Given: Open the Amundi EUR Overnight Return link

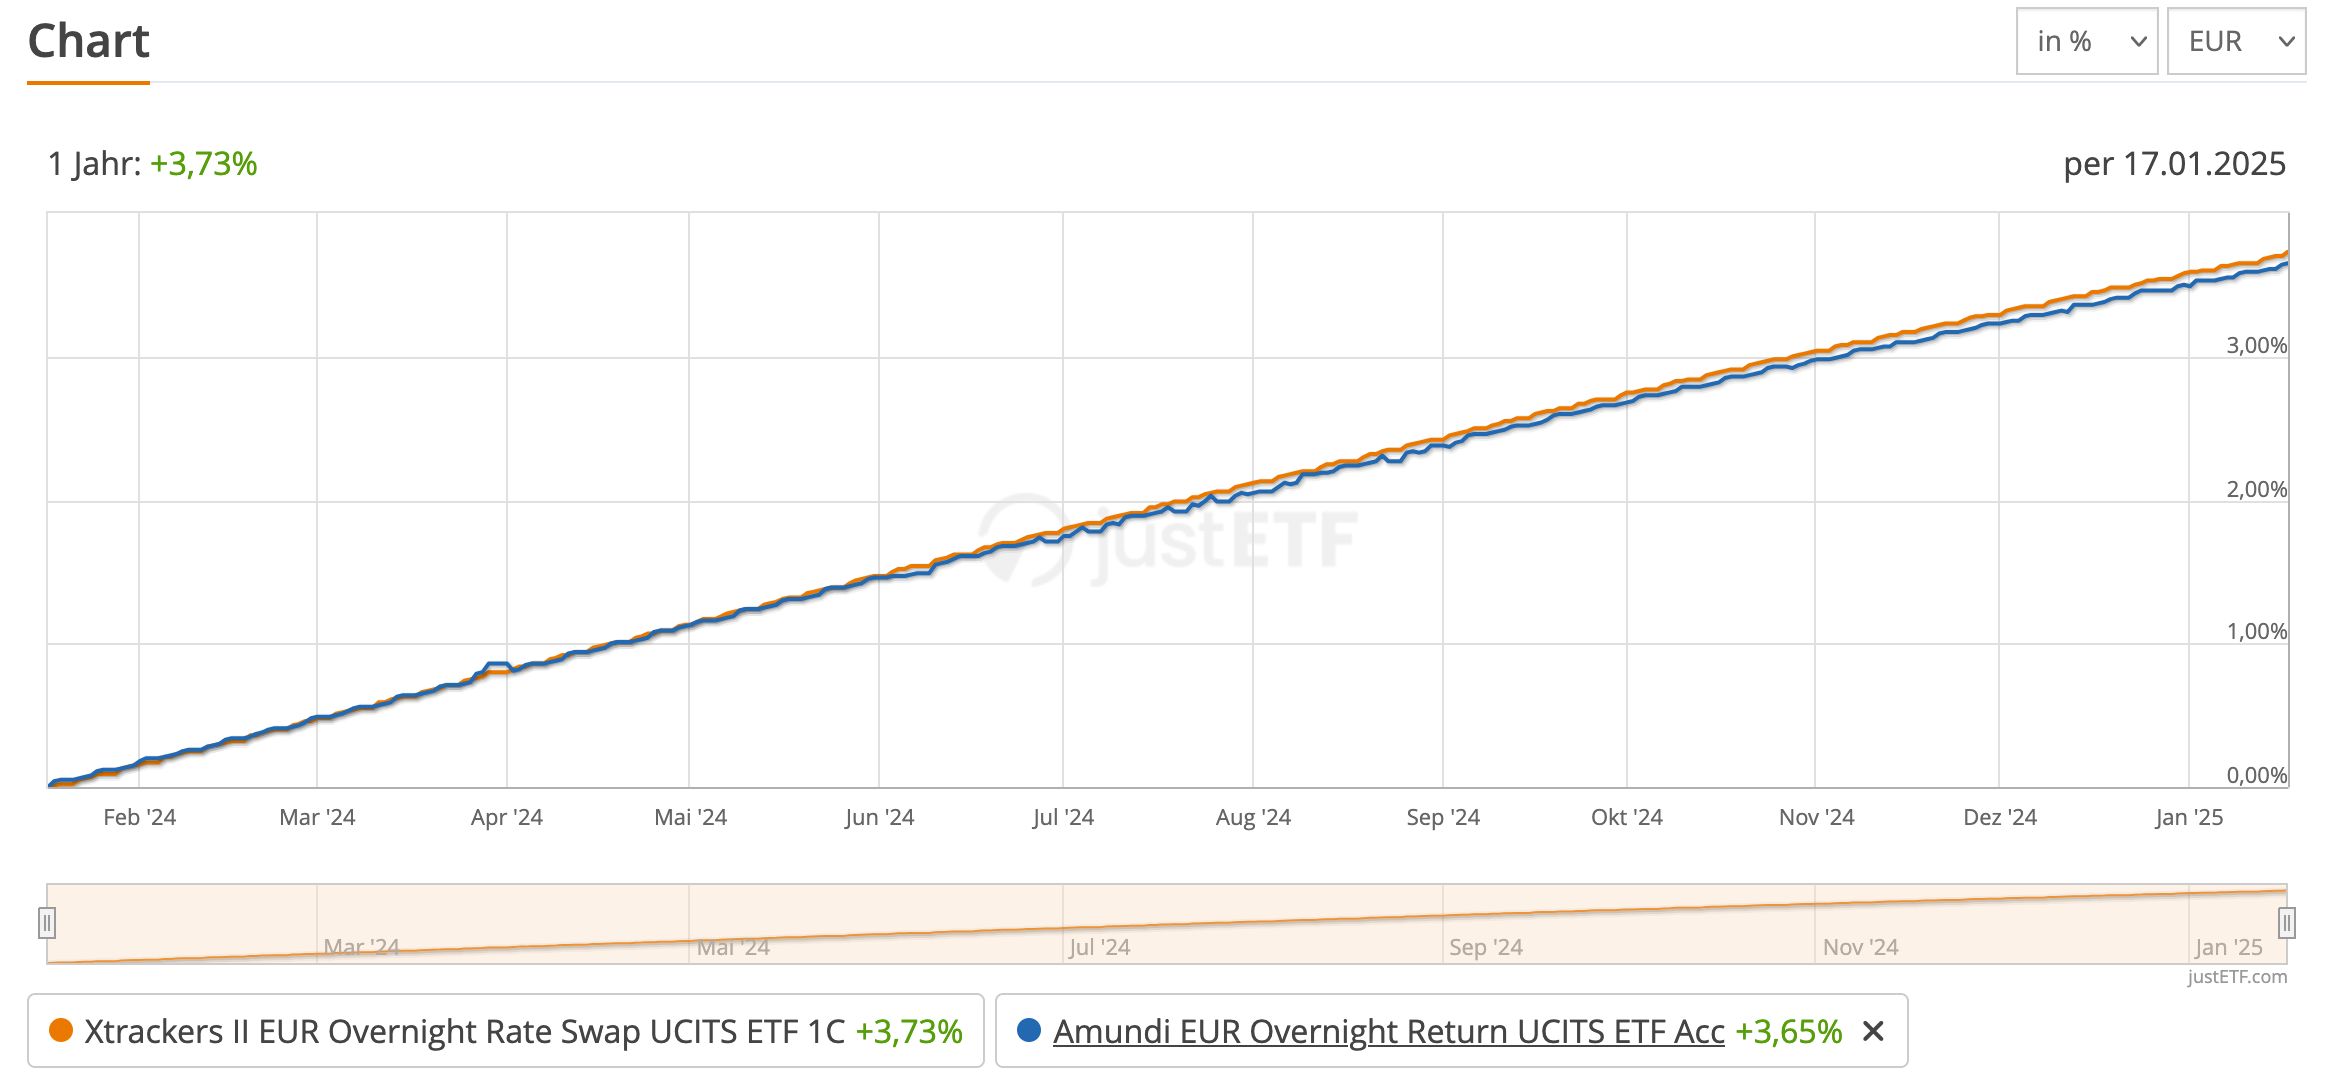Looking at the screenshot, I should point(1388,1031).
